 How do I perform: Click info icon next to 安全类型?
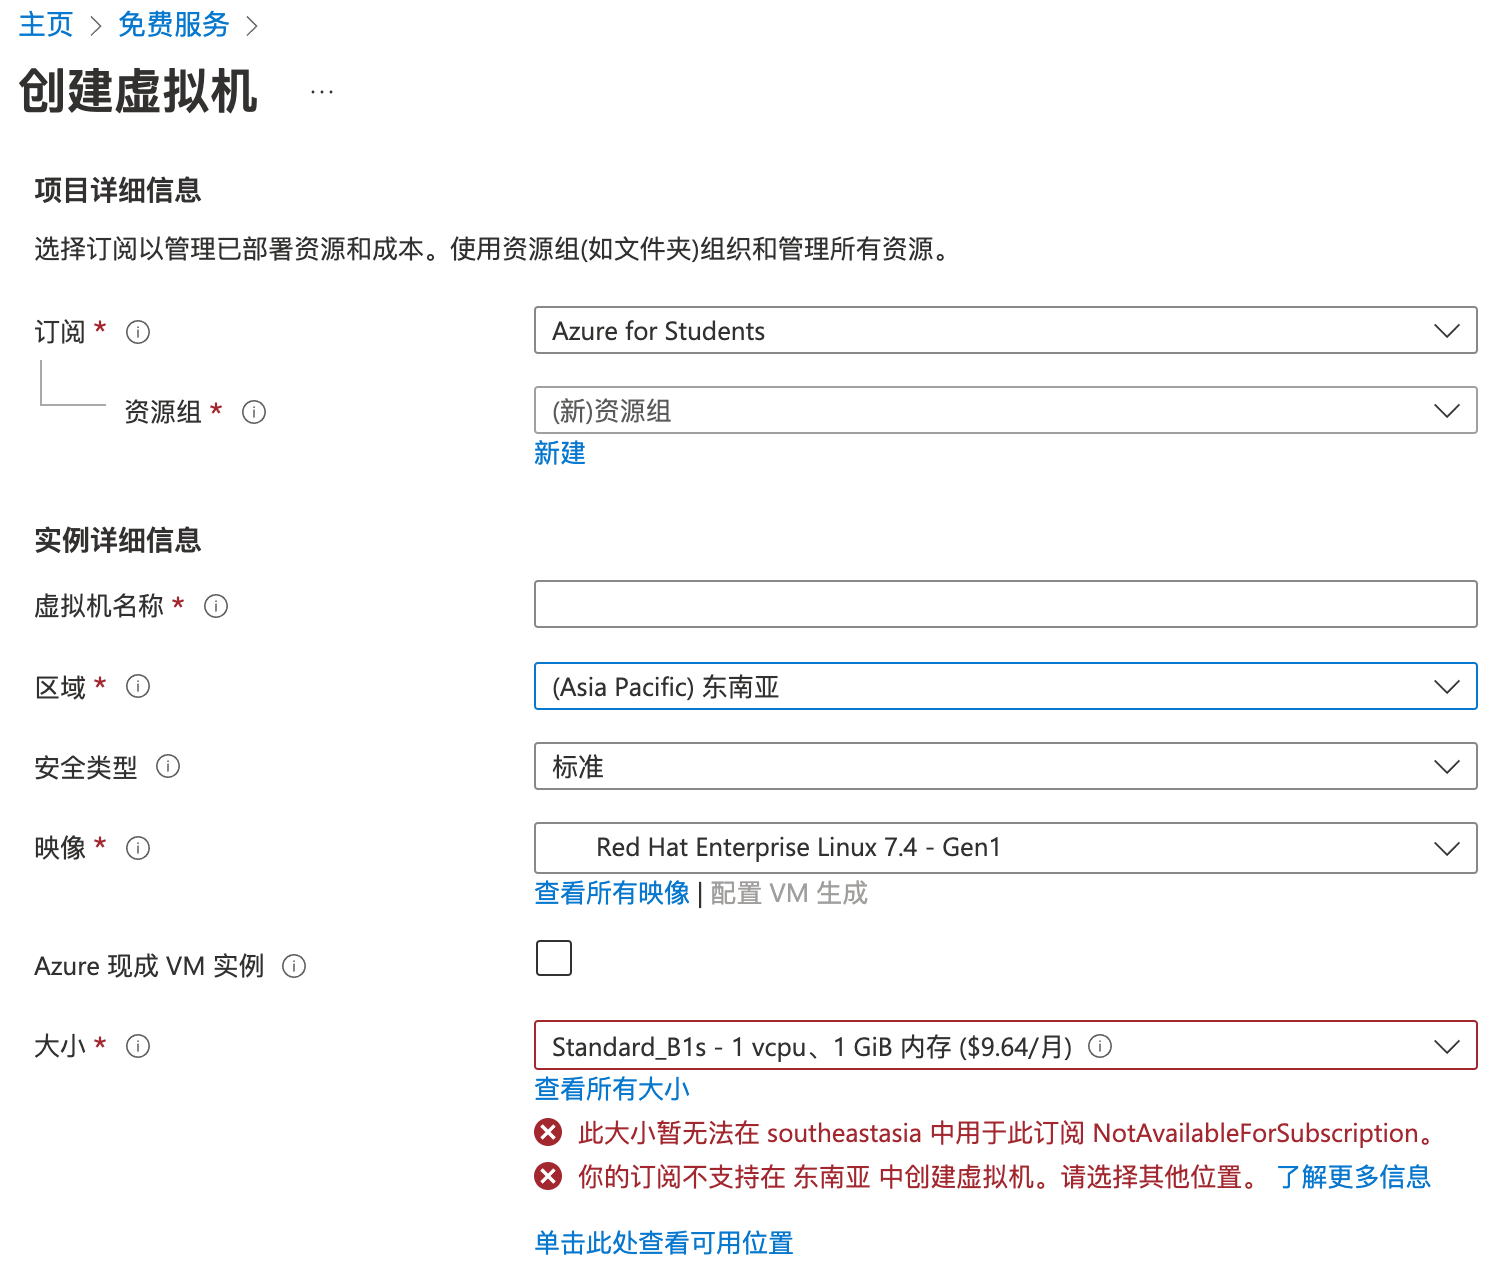[168, 766]
